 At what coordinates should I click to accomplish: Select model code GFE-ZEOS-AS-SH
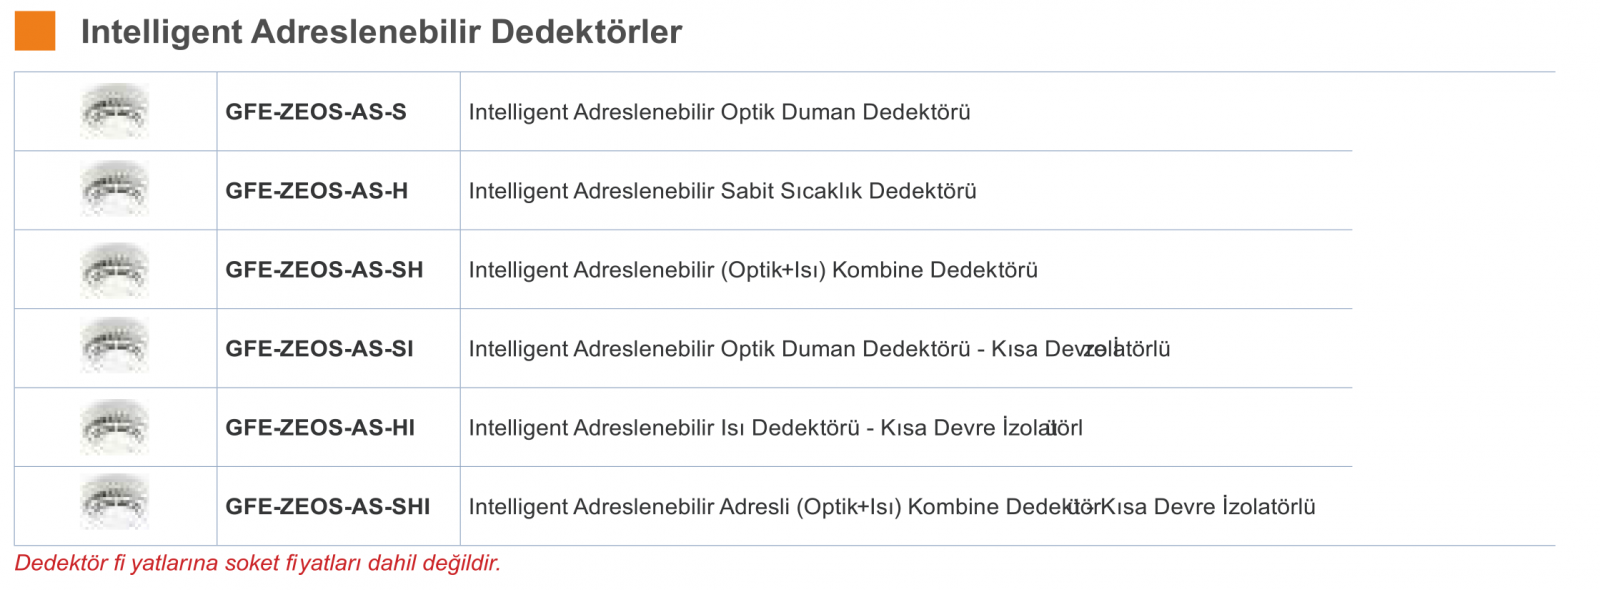click(x=325, y=270)
